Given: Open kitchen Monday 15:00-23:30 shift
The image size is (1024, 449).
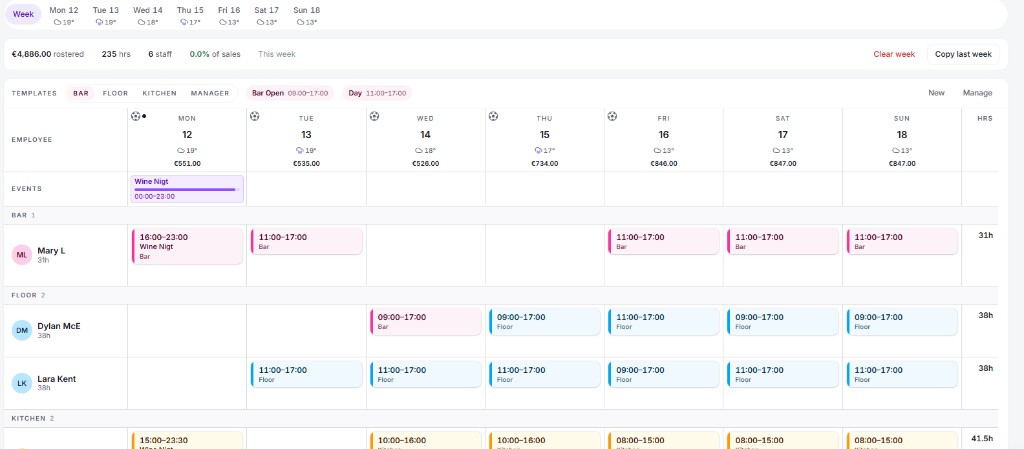Looking at the screenshot, I should tap(187, 441).
